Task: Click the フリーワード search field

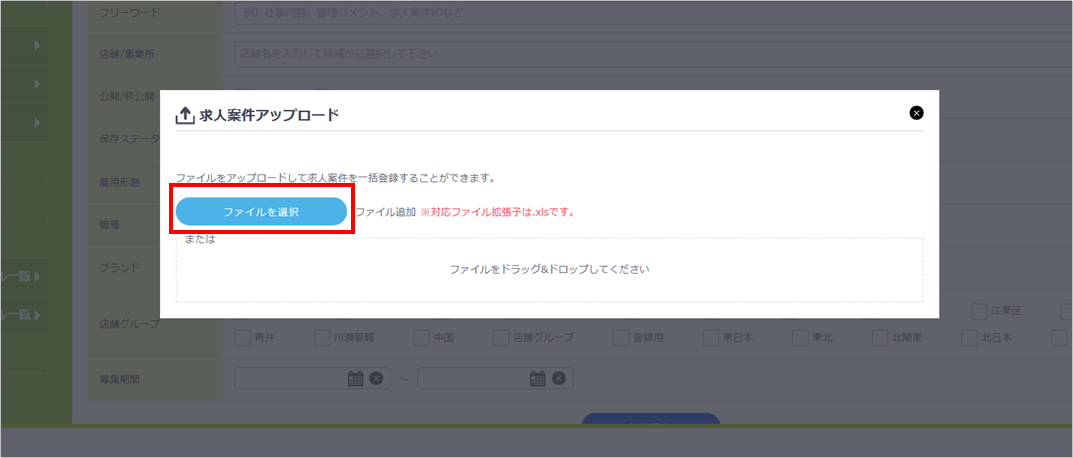Action: [x=650, y=14]
